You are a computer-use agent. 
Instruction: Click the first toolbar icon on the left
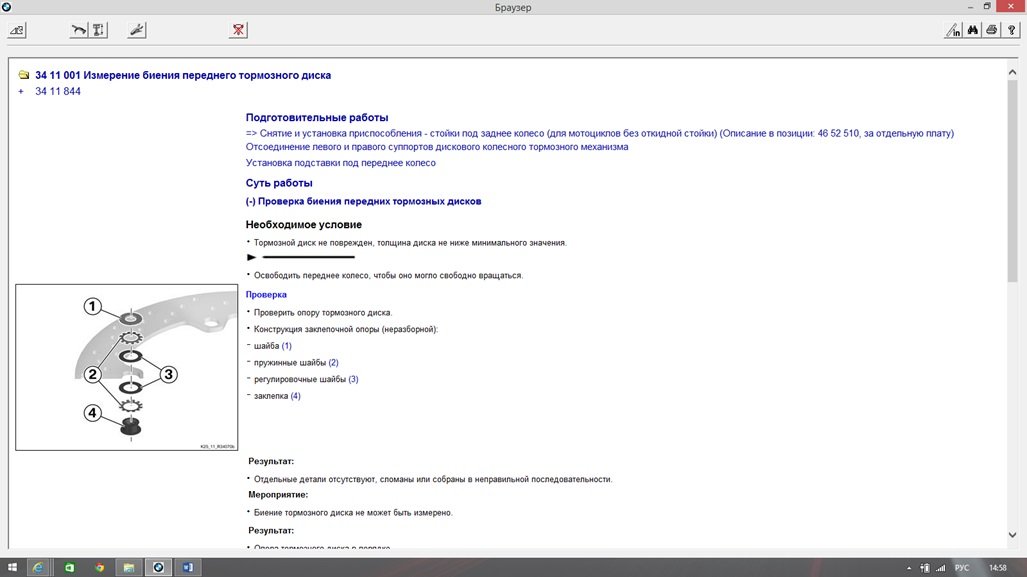coord(17,30)
